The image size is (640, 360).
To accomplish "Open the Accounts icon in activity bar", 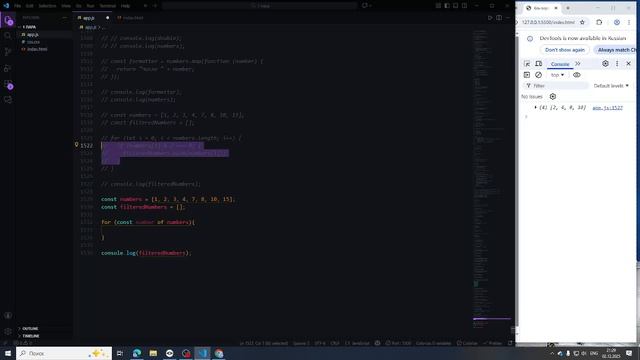I will pos(8,315).
